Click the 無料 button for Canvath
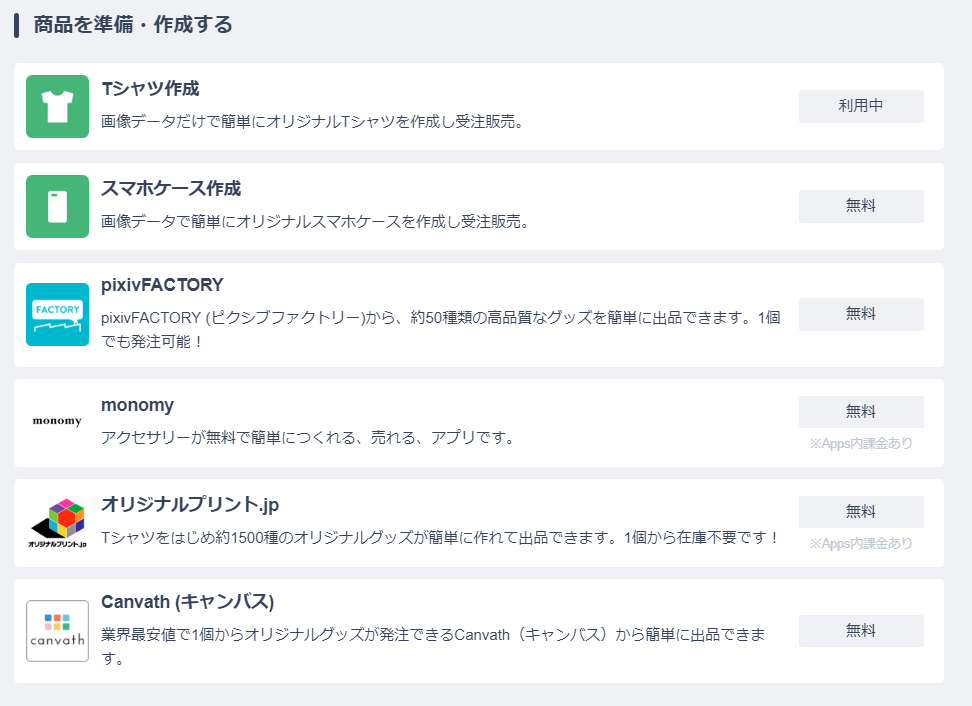This screenshot has width=972, height=706. tap(861, 630)
